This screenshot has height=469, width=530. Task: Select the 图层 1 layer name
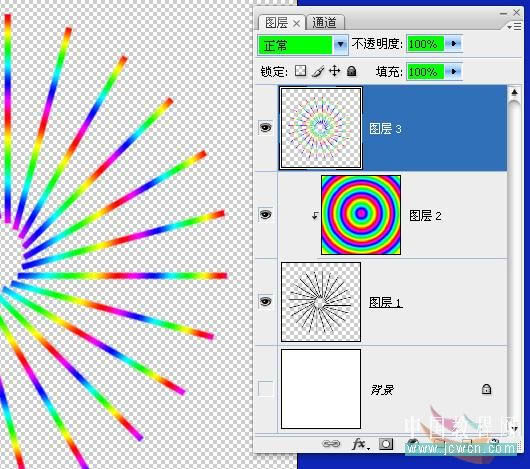(385, 302)
